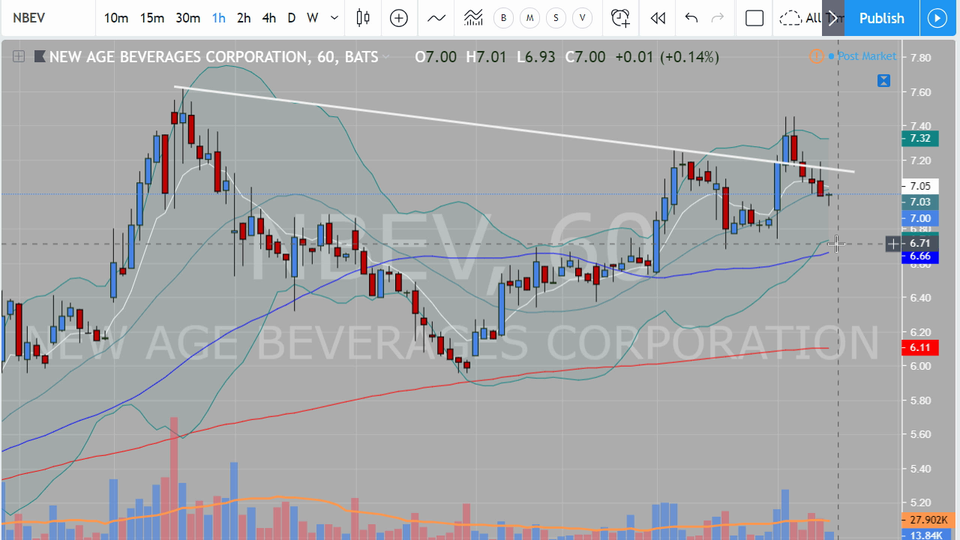Click the NBEV symbol search field

(49, 18)
